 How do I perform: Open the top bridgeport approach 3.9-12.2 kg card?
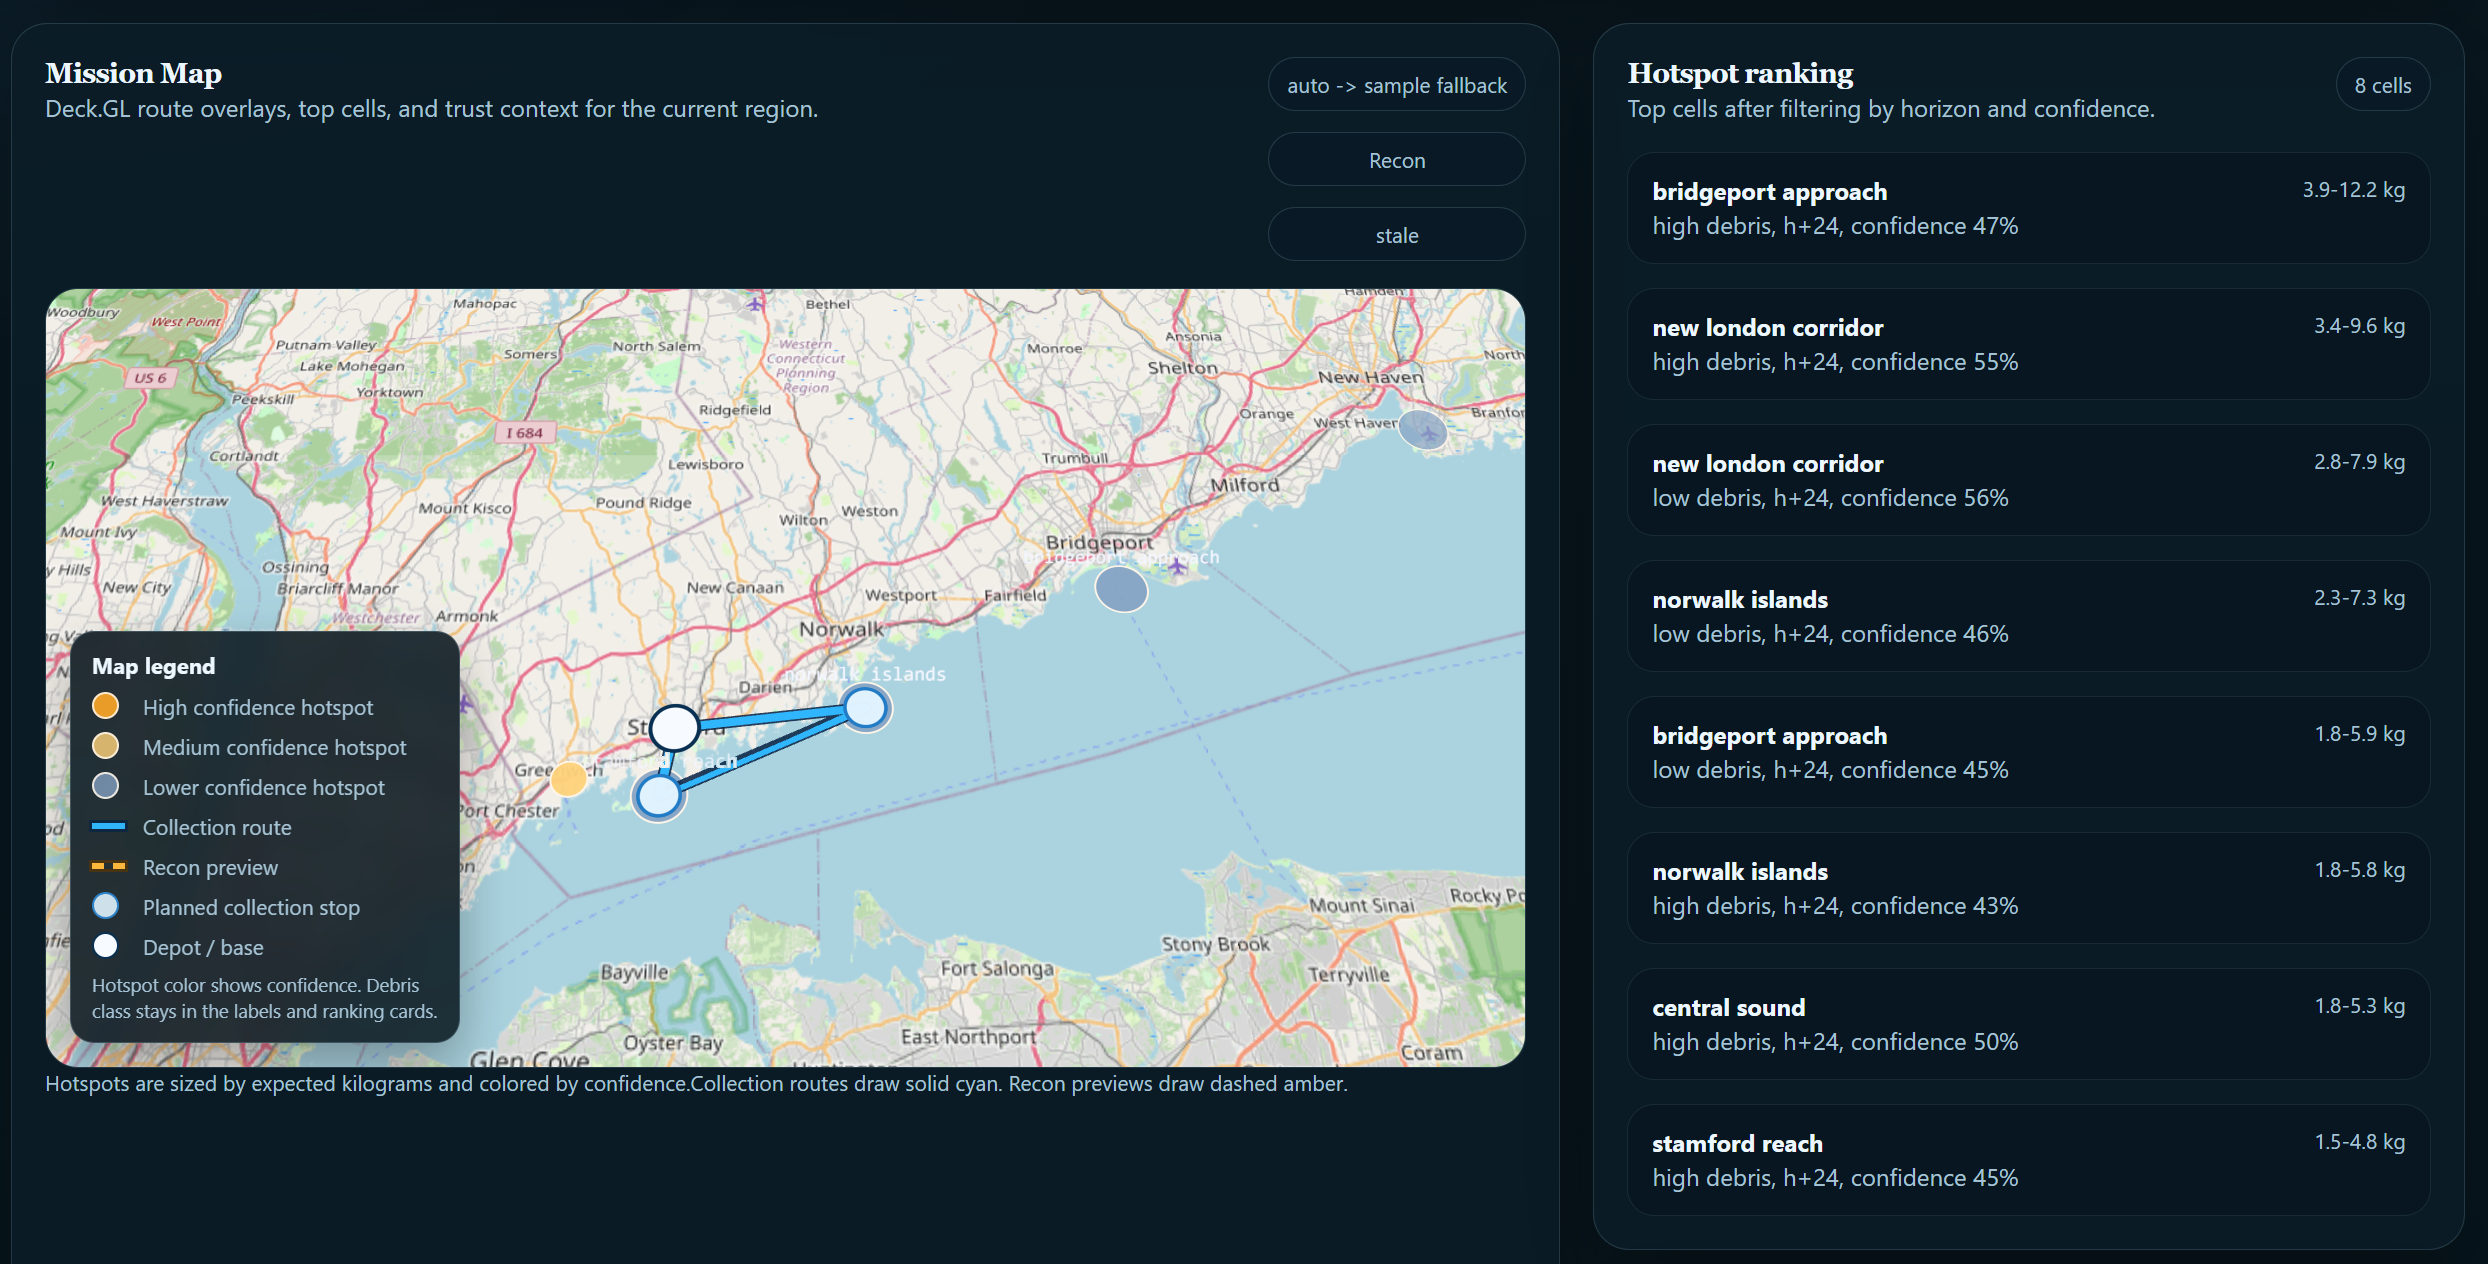point(2027,208)
